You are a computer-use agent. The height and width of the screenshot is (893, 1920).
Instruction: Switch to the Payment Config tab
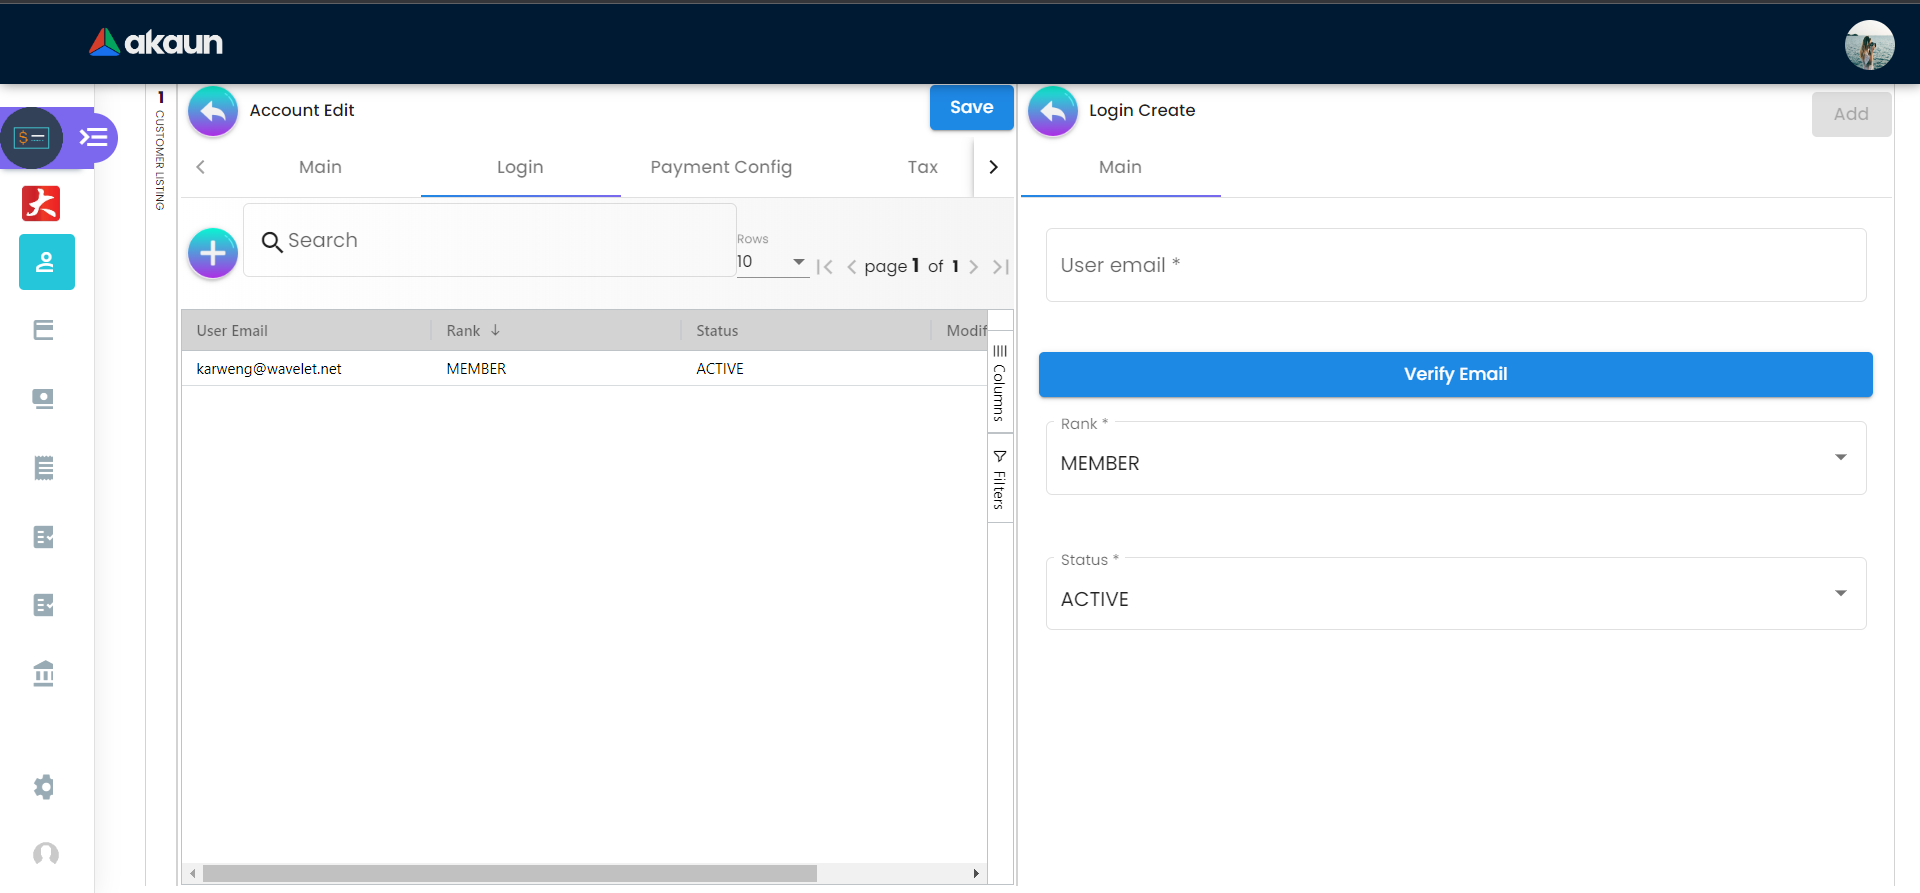pos(720,167)
